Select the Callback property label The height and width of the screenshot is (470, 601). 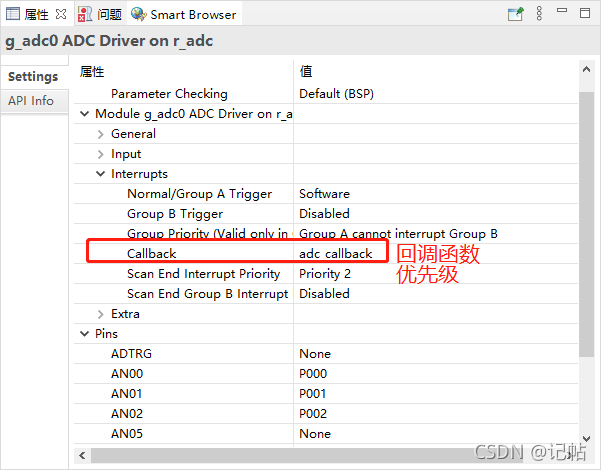pyautogui.click(x=152, y=253)
